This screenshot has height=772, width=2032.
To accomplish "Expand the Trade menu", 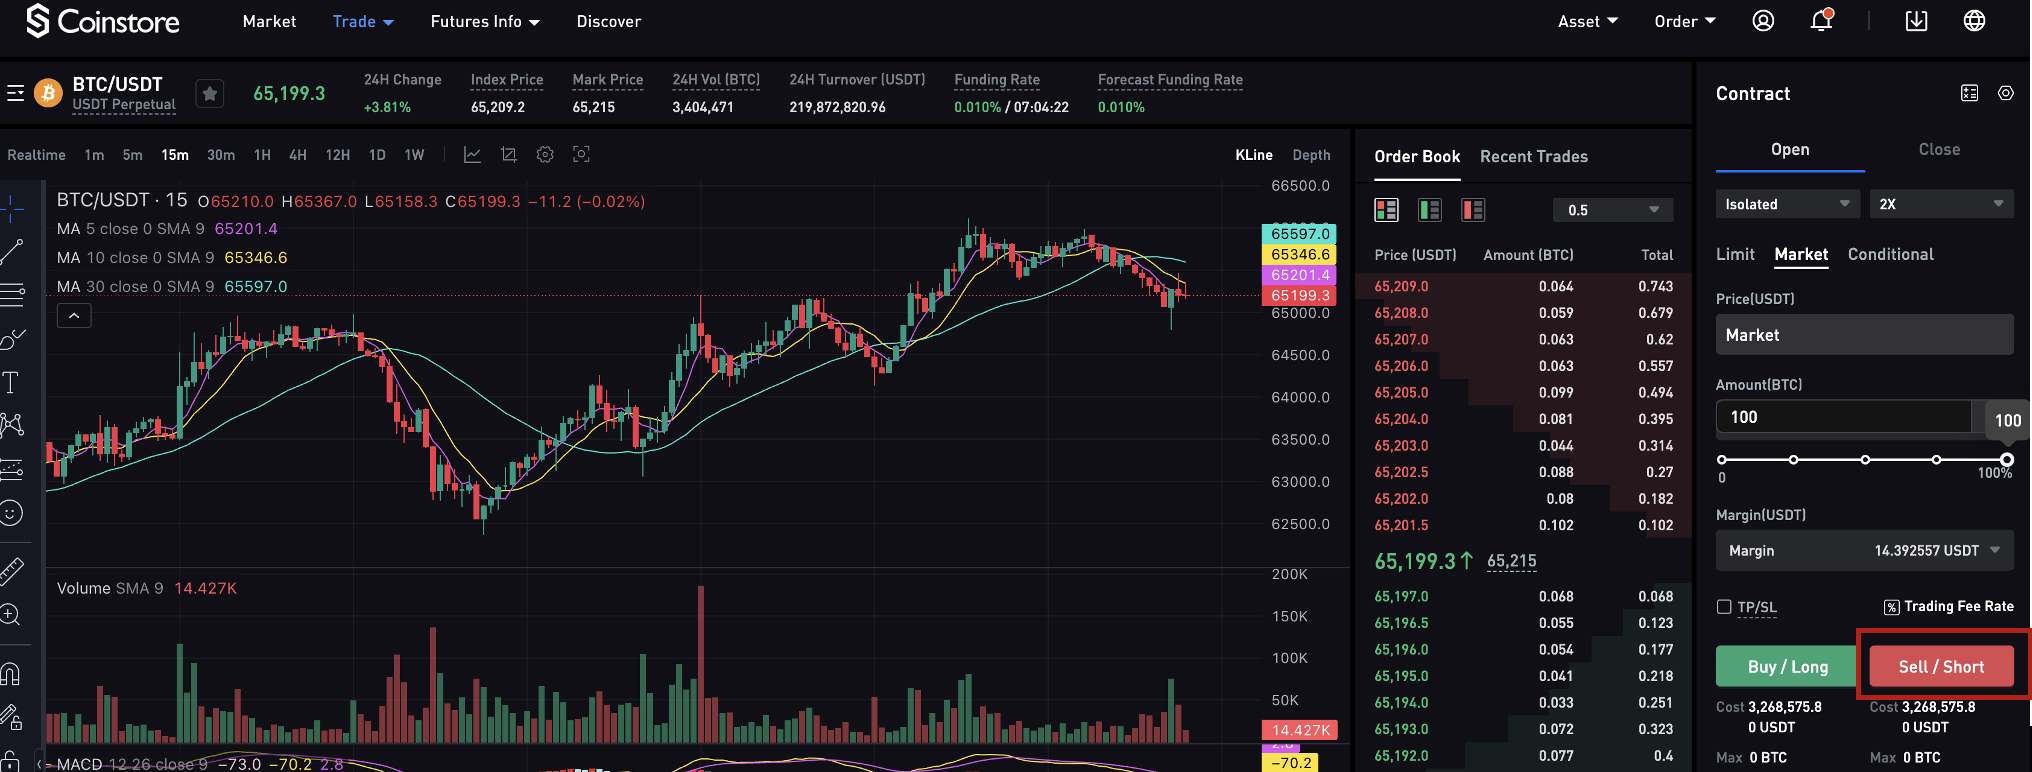I will tap(363, 21).
